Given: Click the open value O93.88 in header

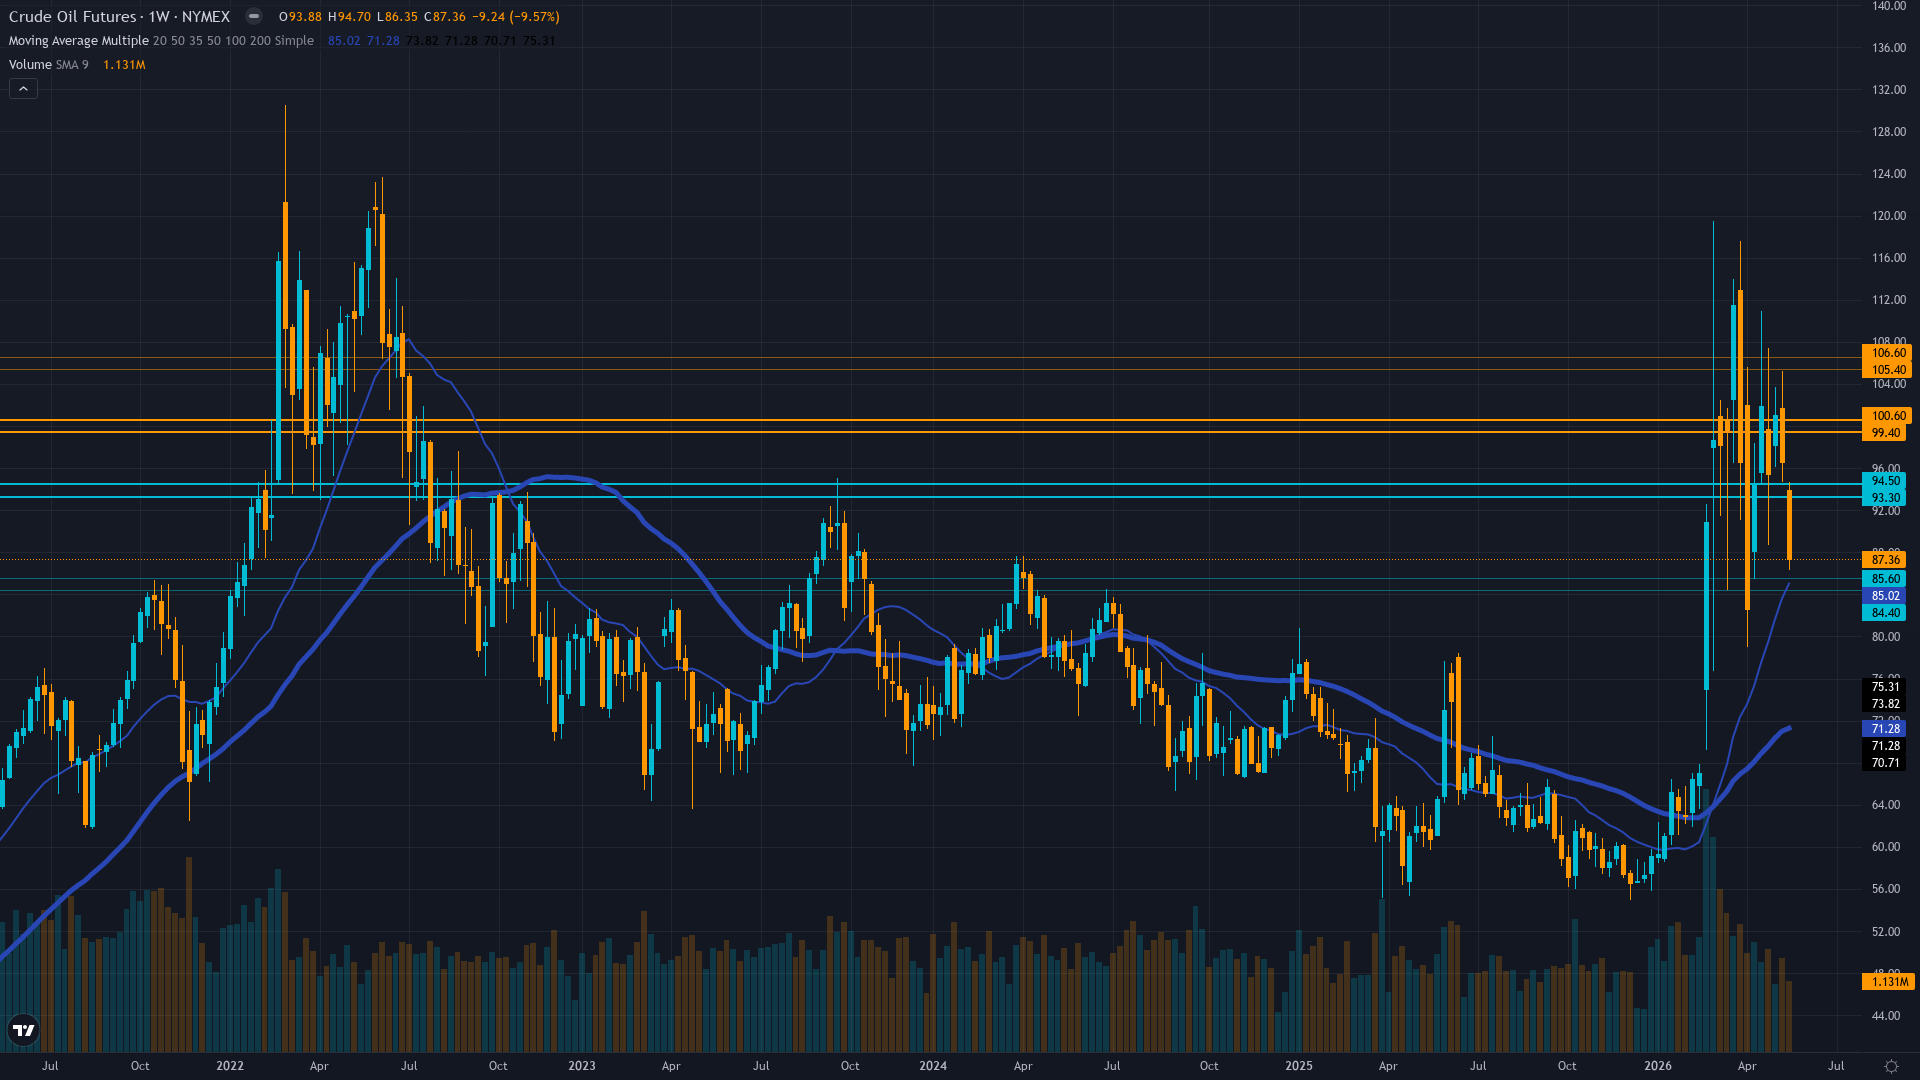Looking at the screenshot, I should (x=301, y=17).
